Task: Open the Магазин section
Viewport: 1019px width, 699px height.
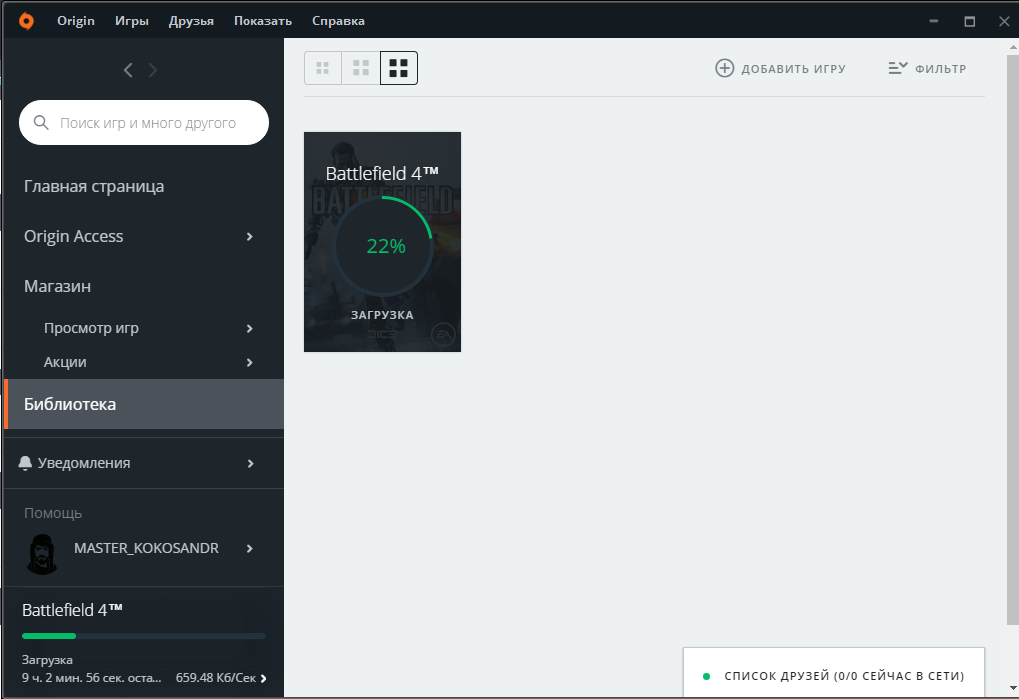Action: point(57,286)
